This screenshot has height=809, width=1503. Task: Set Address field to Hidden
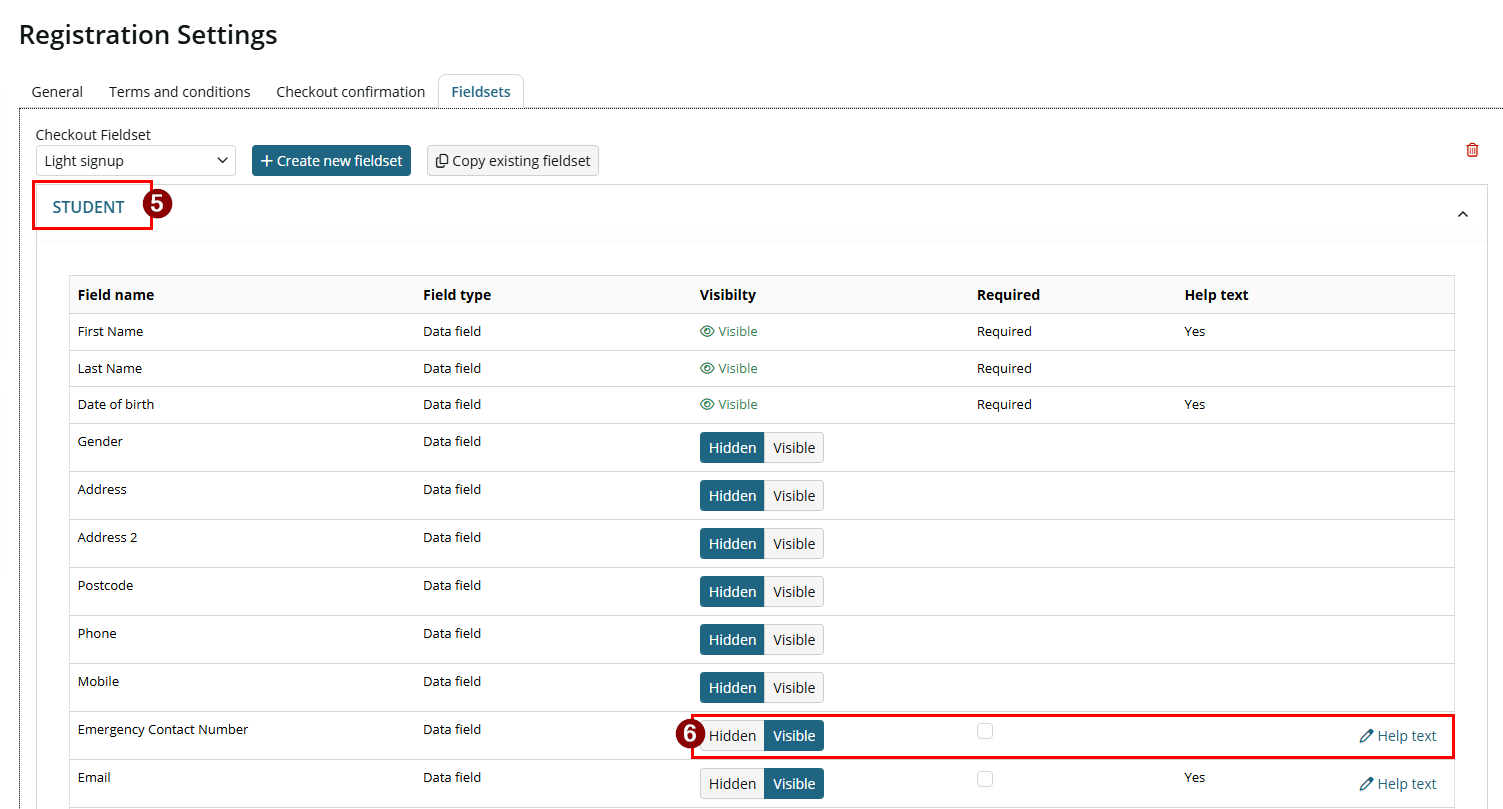pos(732,496)
